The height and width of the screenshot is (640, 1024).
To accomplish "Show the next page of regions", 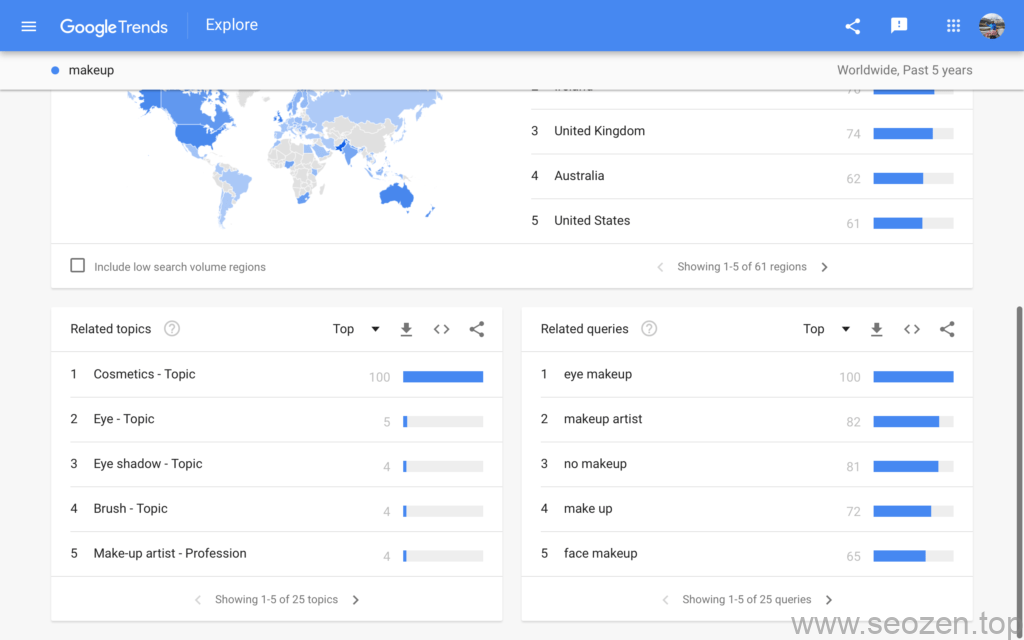I will point(824,266).
